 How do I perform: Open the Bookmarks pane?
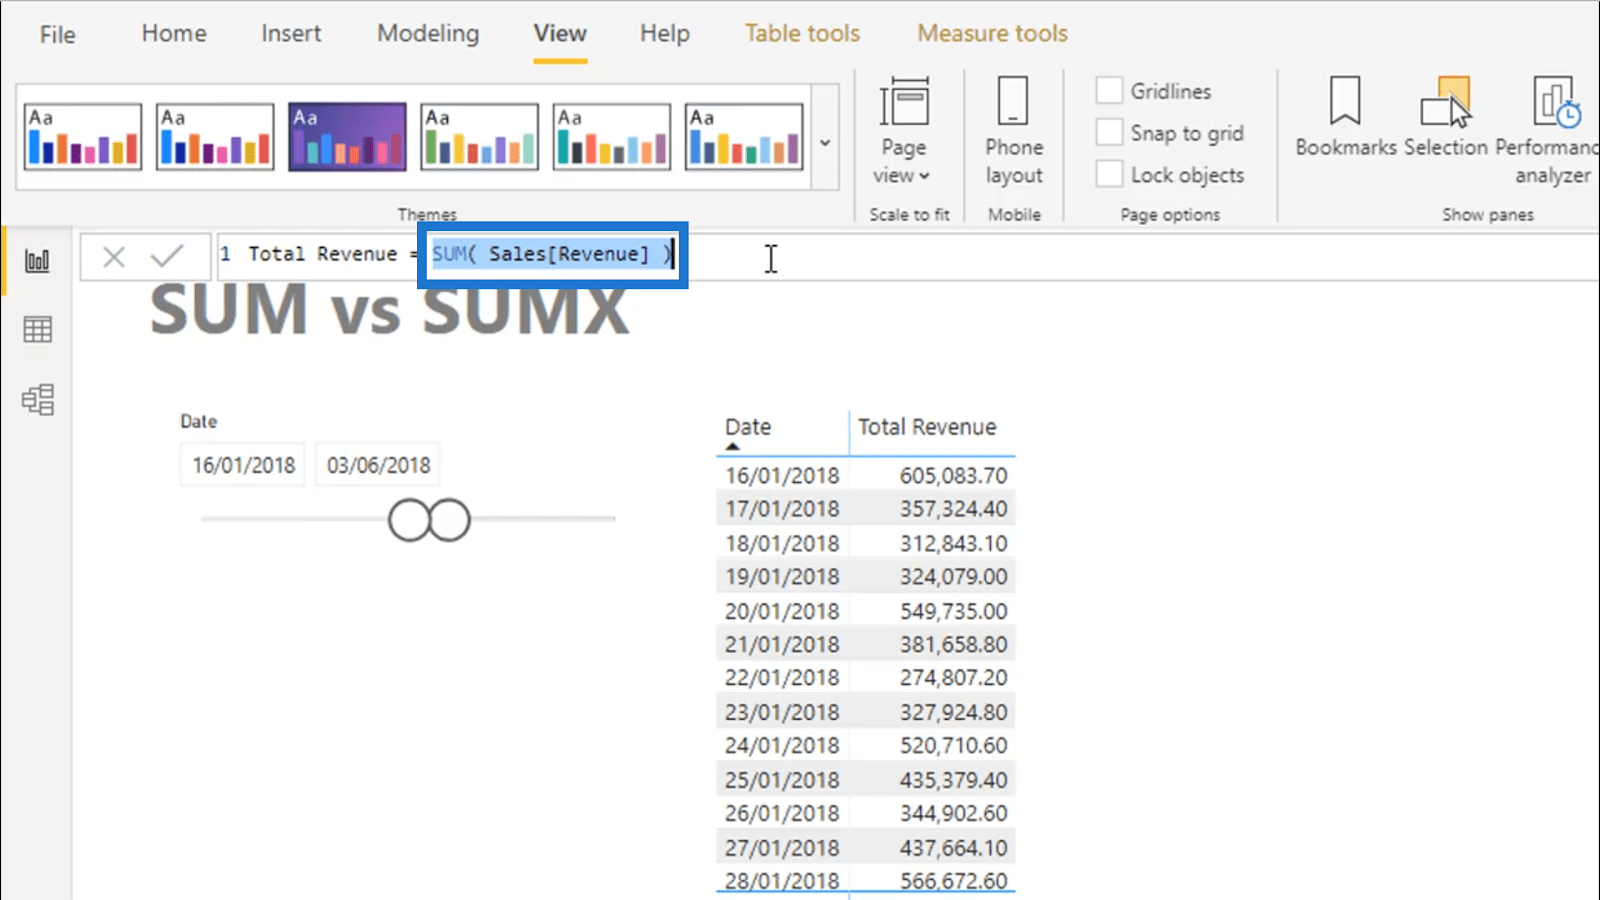coord(1345,116)
